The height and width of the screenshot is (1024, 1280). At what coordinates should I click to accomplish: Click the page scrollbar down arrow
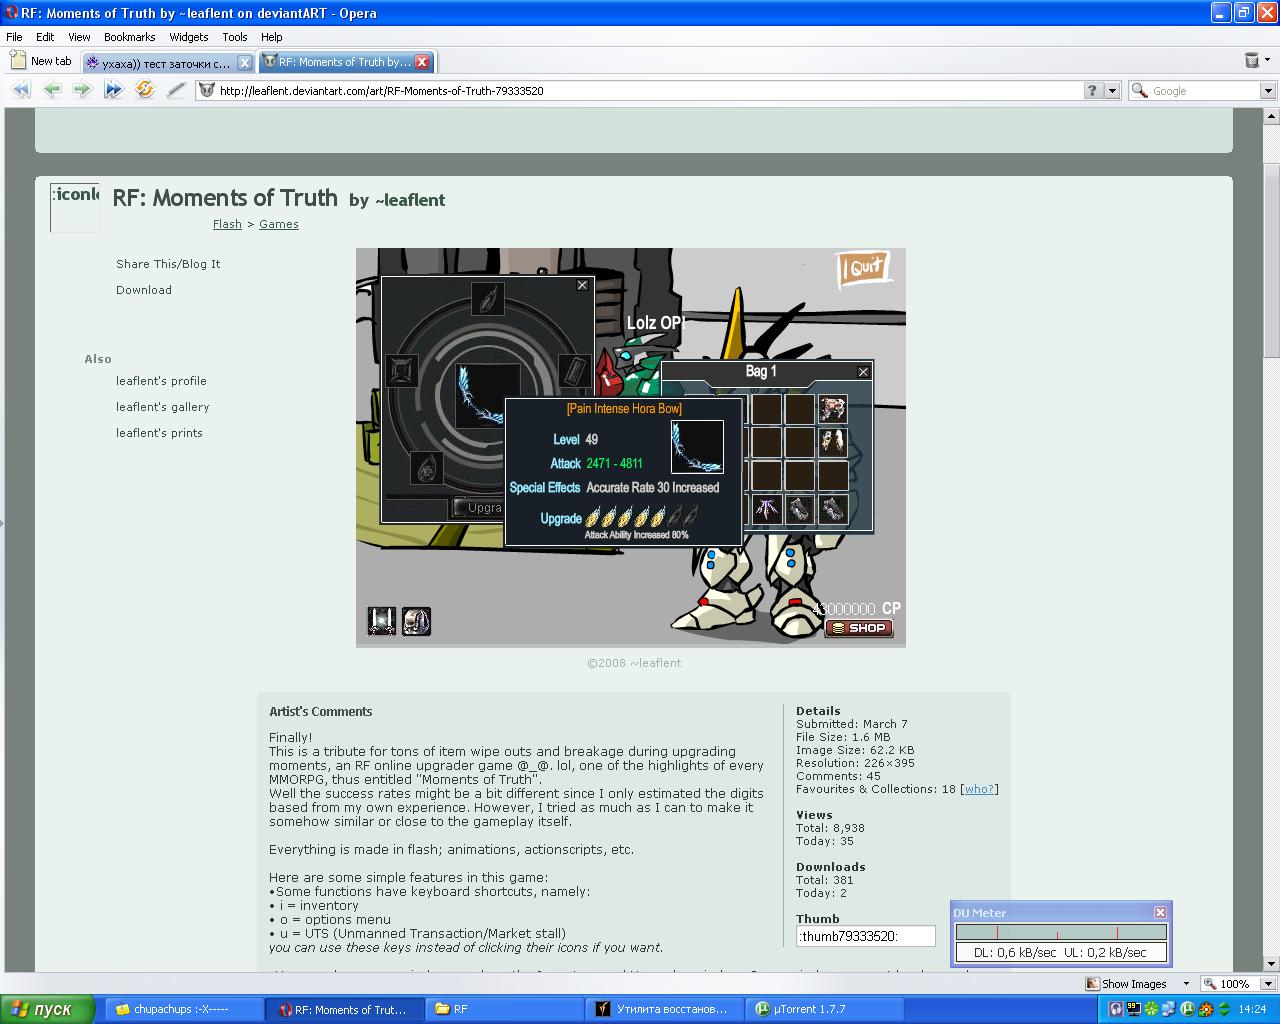(1271, 963)
